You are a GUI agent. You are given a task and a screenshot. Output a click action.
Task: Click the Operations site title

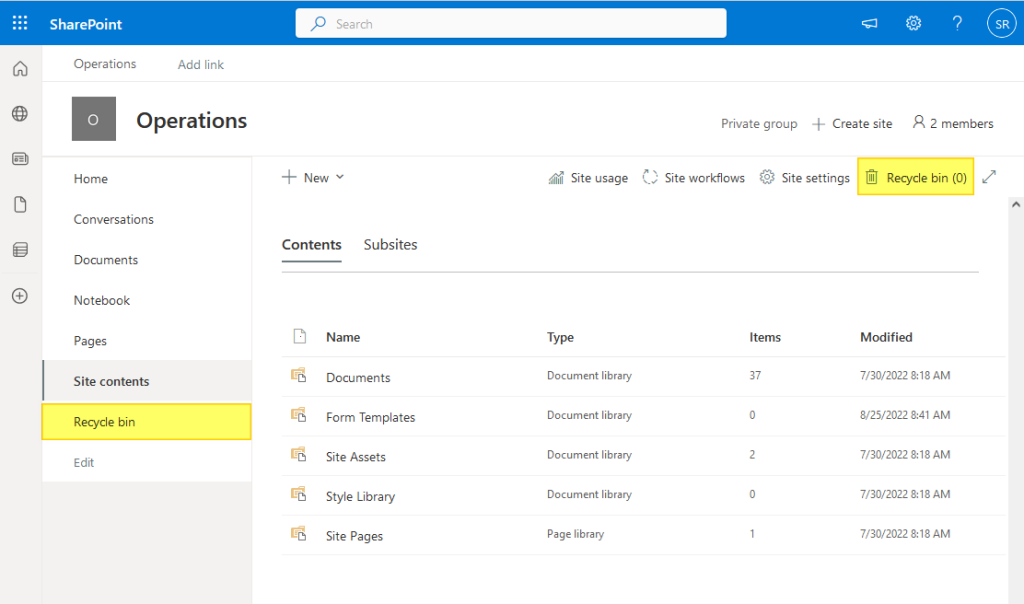(191, 120)
